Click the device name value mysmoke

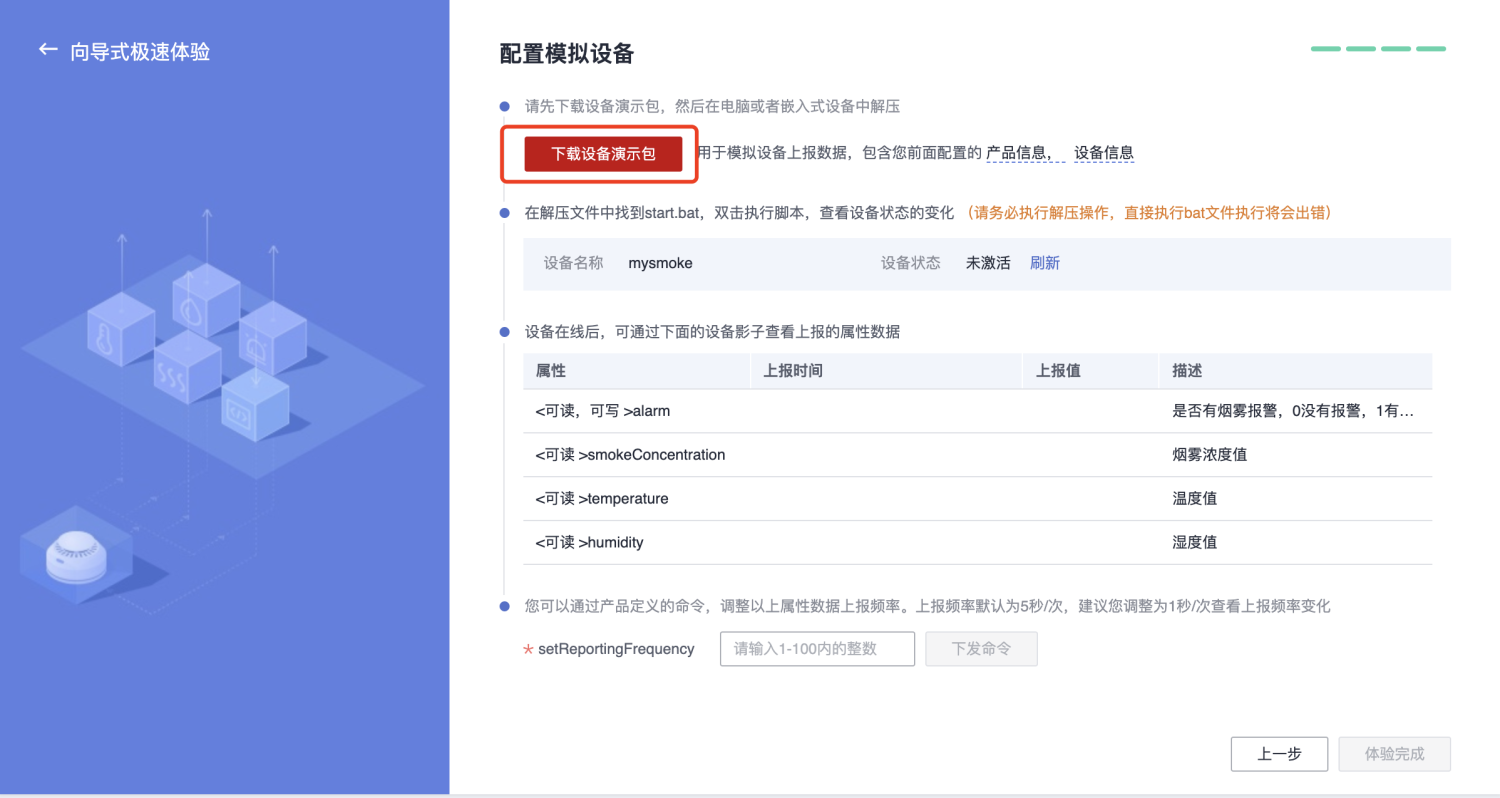660,263
